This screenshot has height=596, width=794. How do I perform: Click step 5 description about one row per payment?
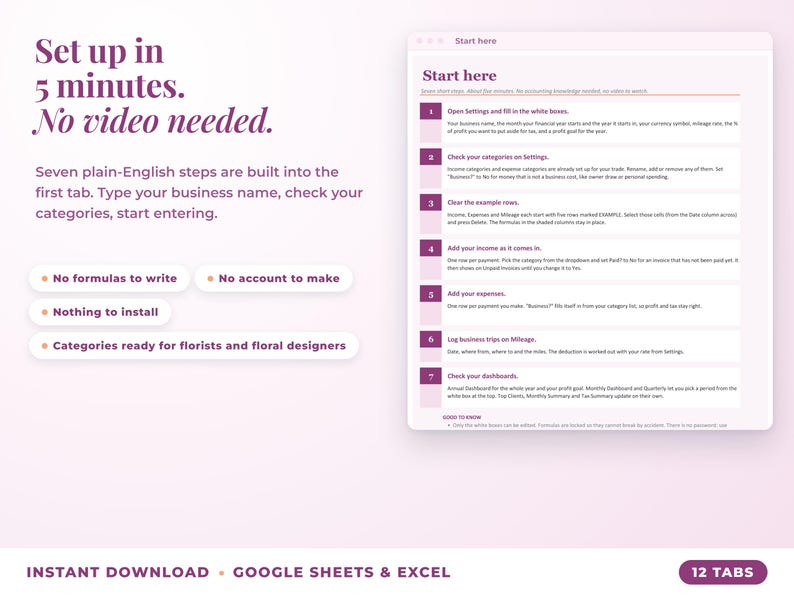[574, 306]
